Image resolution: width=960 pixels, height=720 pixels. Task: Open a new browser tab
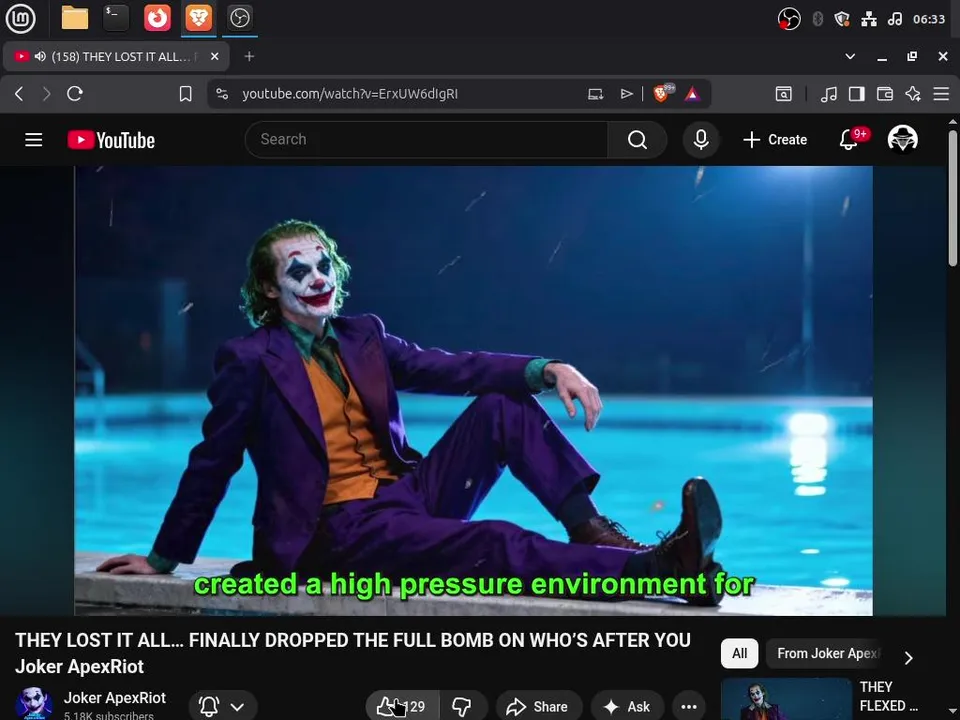[249, 56]
